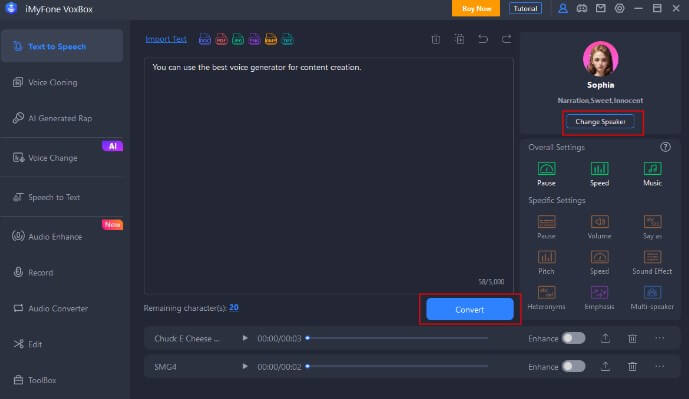689x399 pixels.
Task: Open more options for Chuck E Cheese
Action: point(660,338)
